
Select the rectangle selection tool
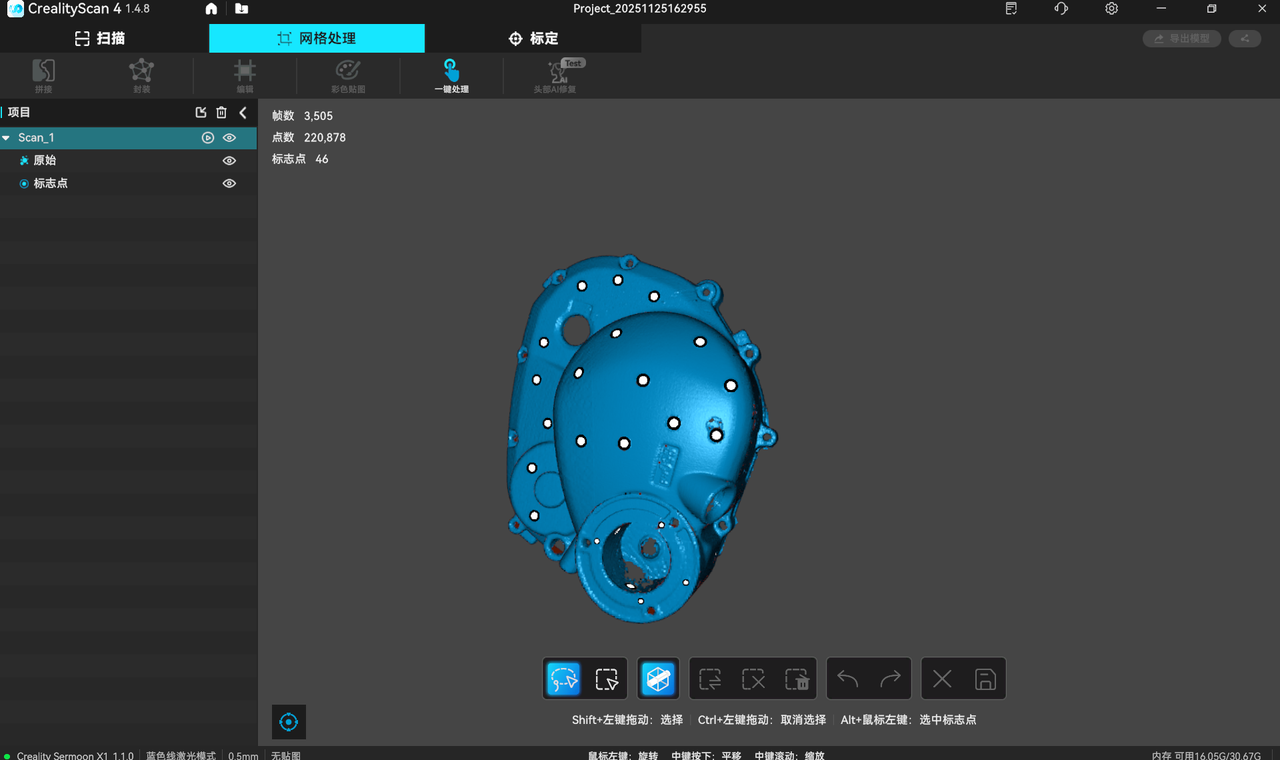click(607, 679)
